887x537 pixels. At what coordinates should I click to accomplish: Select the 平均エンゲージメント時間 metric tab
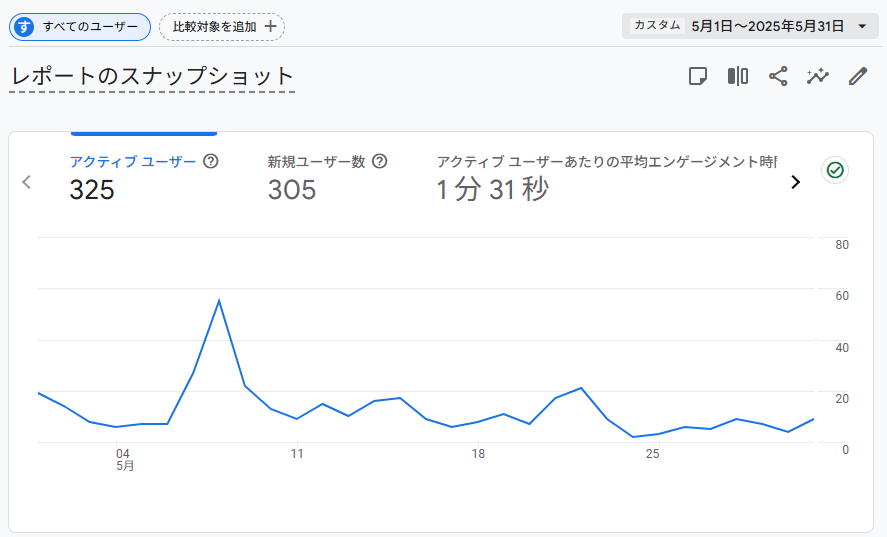[x=606, y=178]
